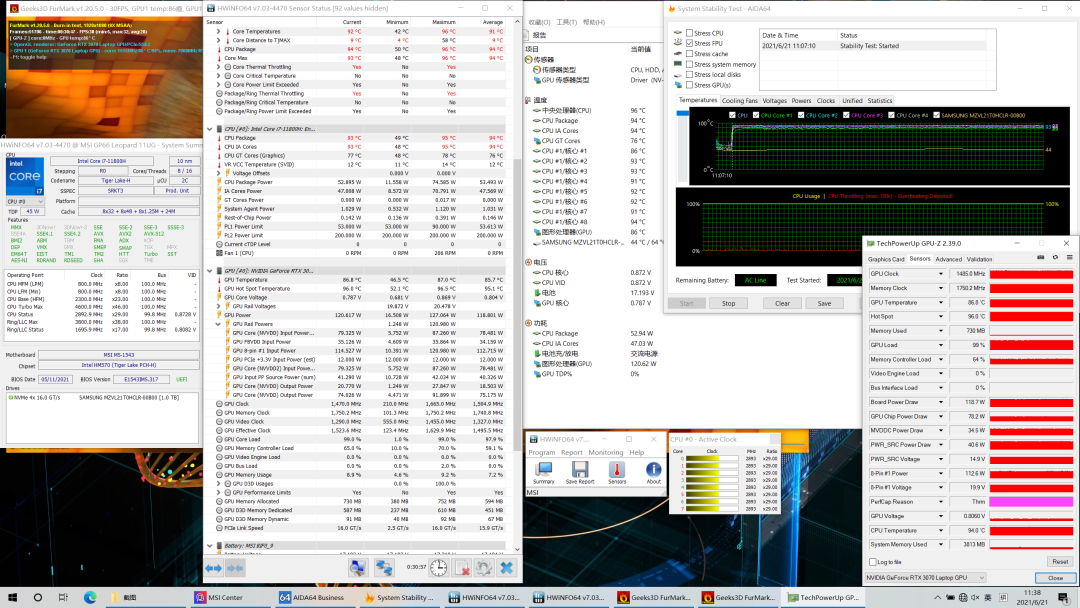Open MSI Center from the taskbar
Viewport: 1080px width, 608px height.
pyautogui.click(x=217, y=598)
